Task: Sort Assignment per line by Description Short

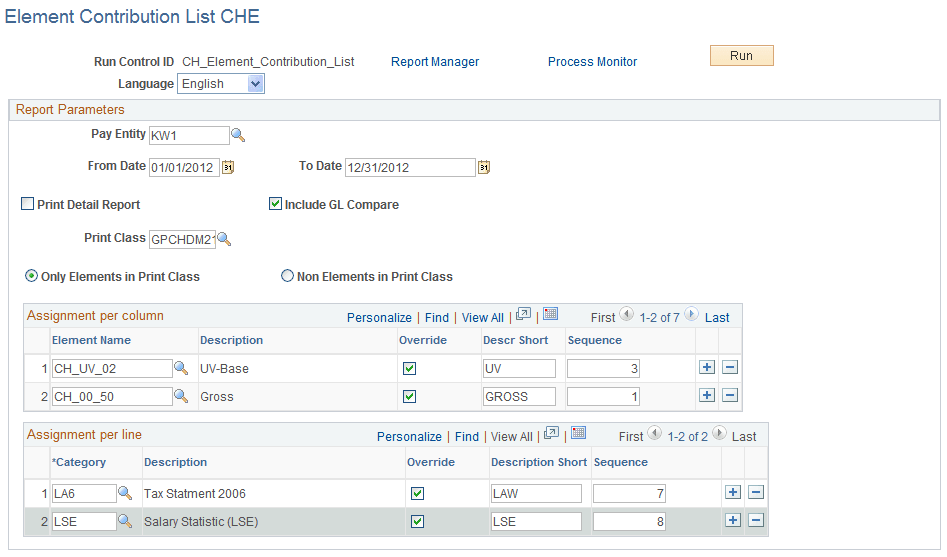Action: click(539, 462)
